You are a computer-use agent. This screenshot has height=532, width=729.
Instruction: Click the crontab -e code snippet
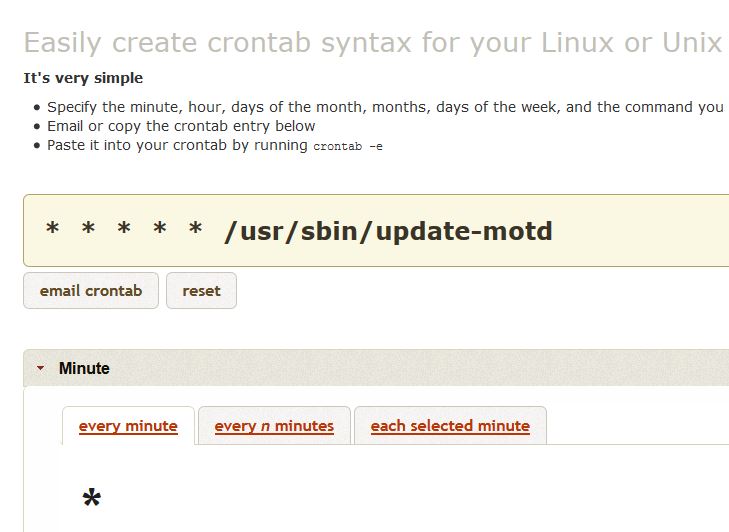click(x=348, y=146)
